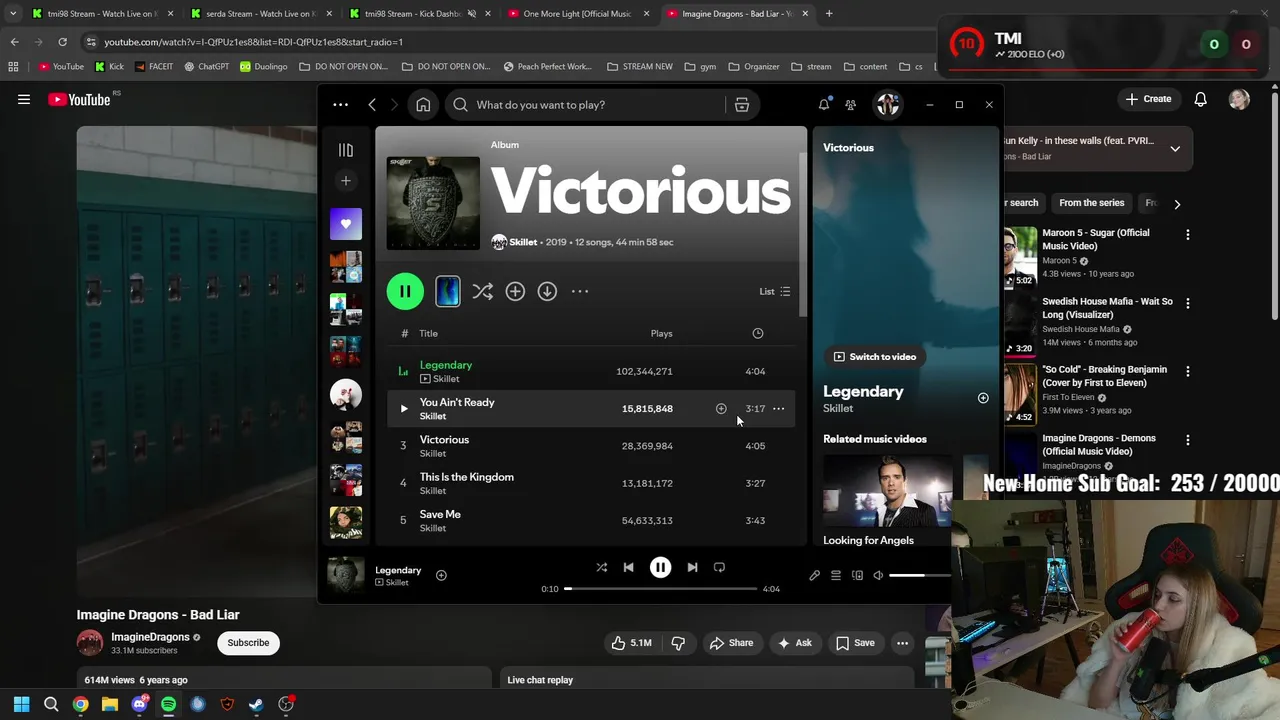Image resolution: width=1280 pixels, height=720 pixels.
Task: Open YouTube hamburger guide menu
Action: [24, 99]
